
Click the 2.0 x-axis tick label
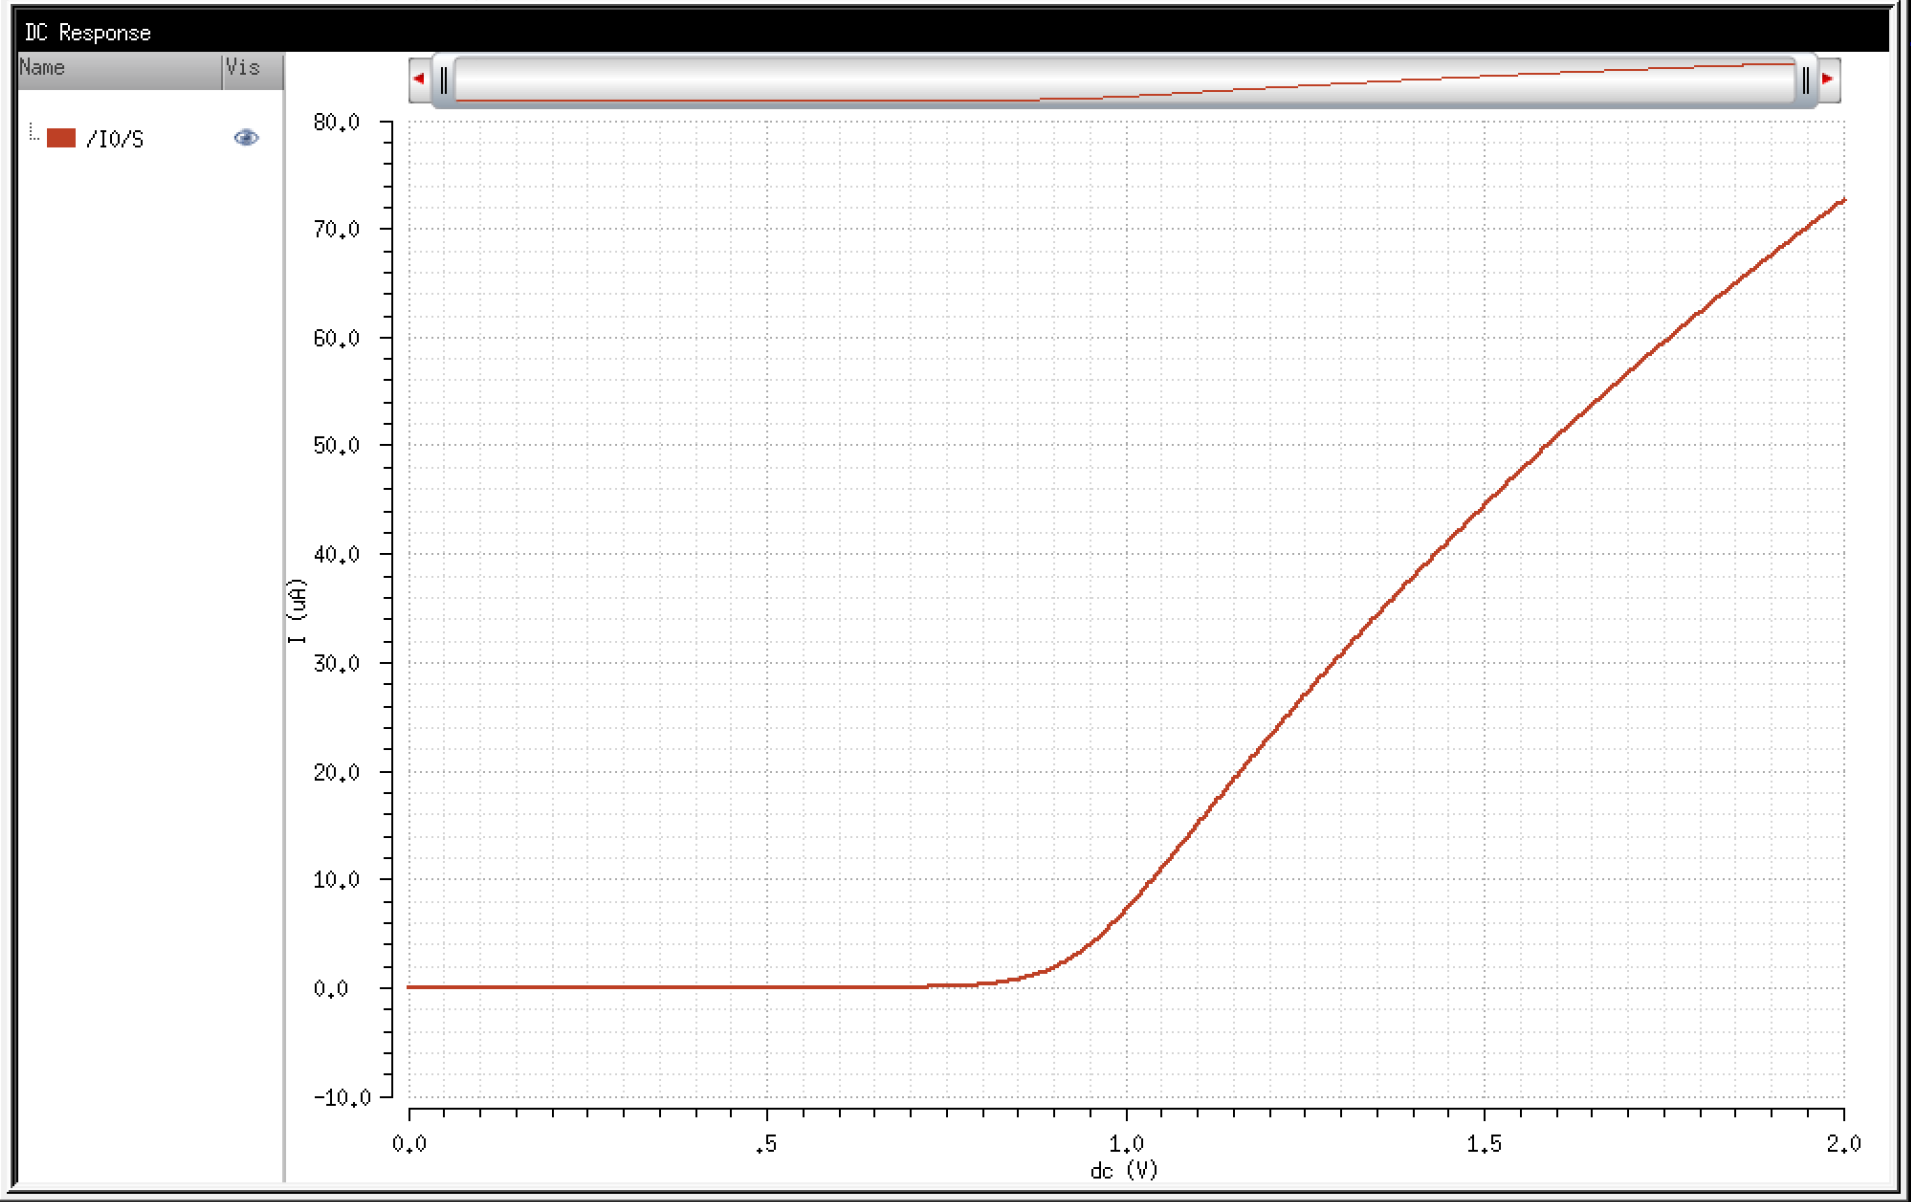(1843, 1143)
